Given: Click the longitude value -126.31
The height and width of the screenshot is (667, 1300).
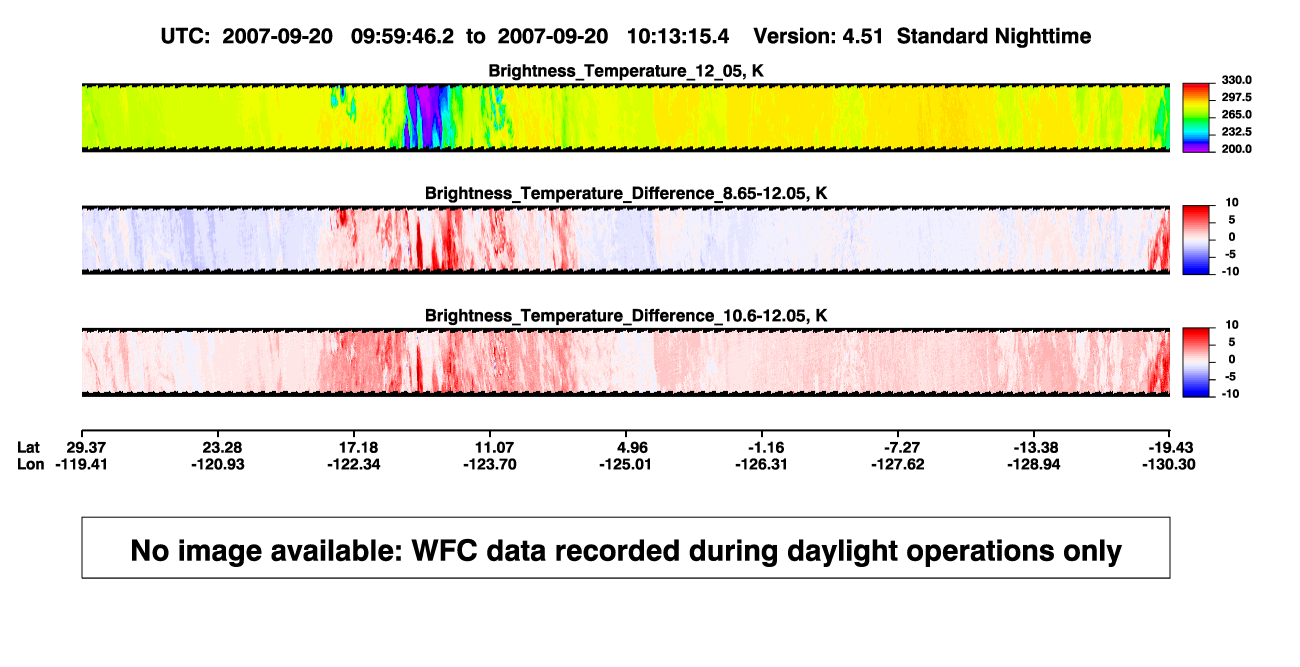Looking at the screenshot, I should pyautogui.click(x=760, y=464).
